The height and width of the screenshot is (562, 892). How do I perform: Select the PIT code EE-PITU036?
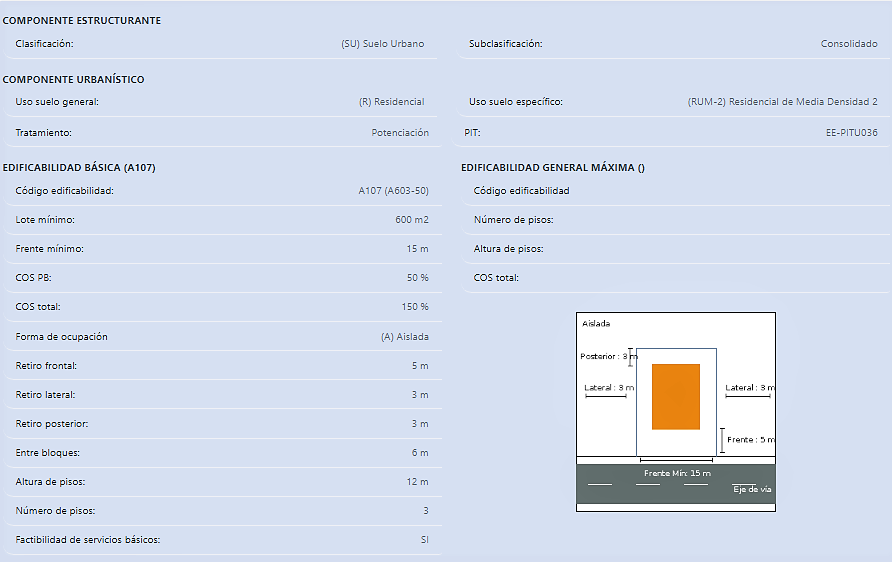pos(852,133)
